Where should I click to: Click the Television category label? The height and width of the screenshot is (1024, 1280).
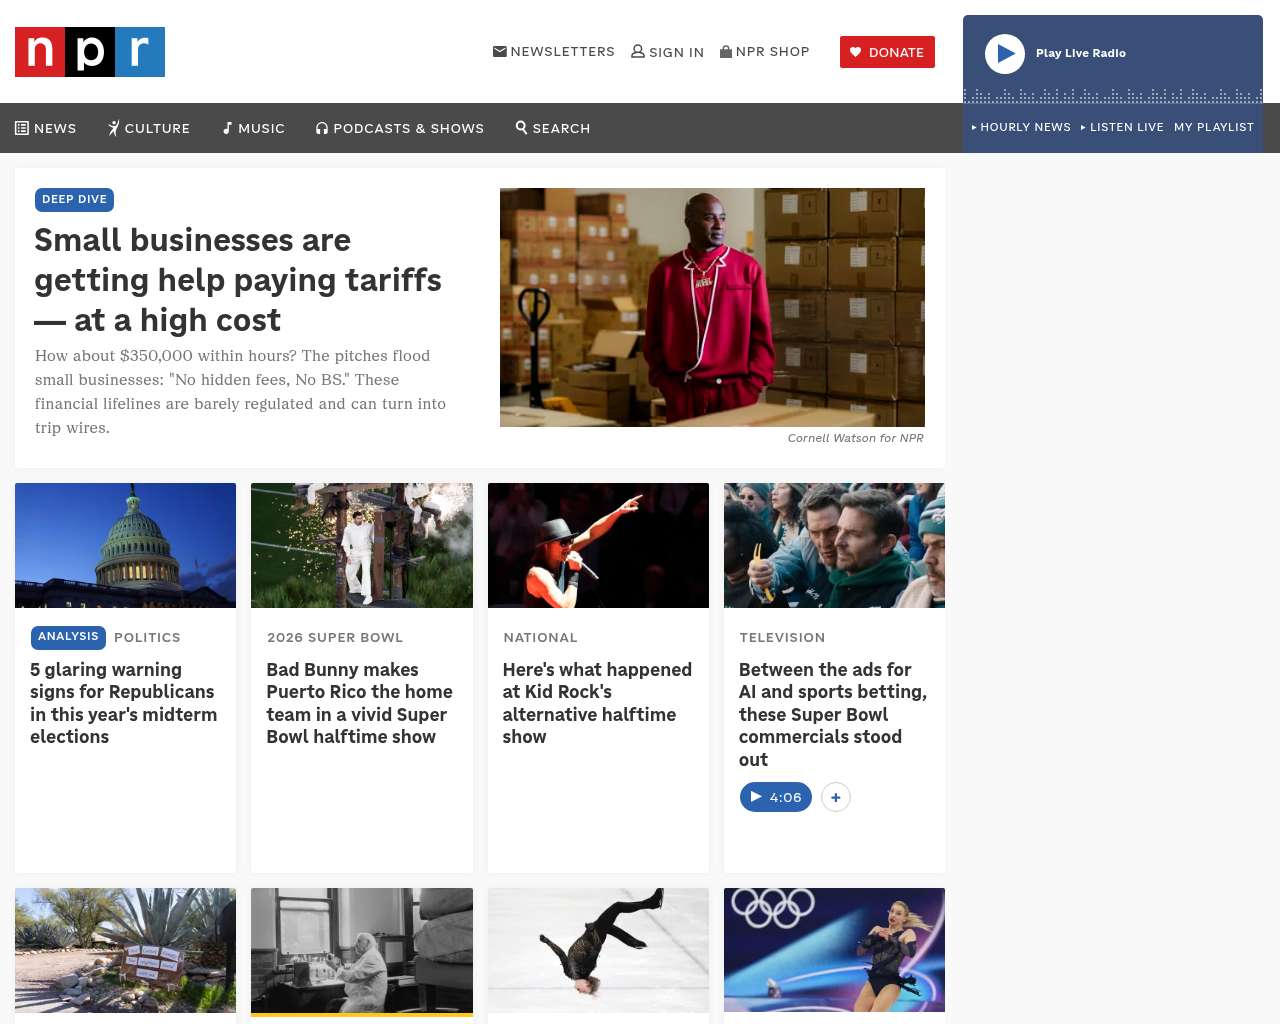(782, 638)
